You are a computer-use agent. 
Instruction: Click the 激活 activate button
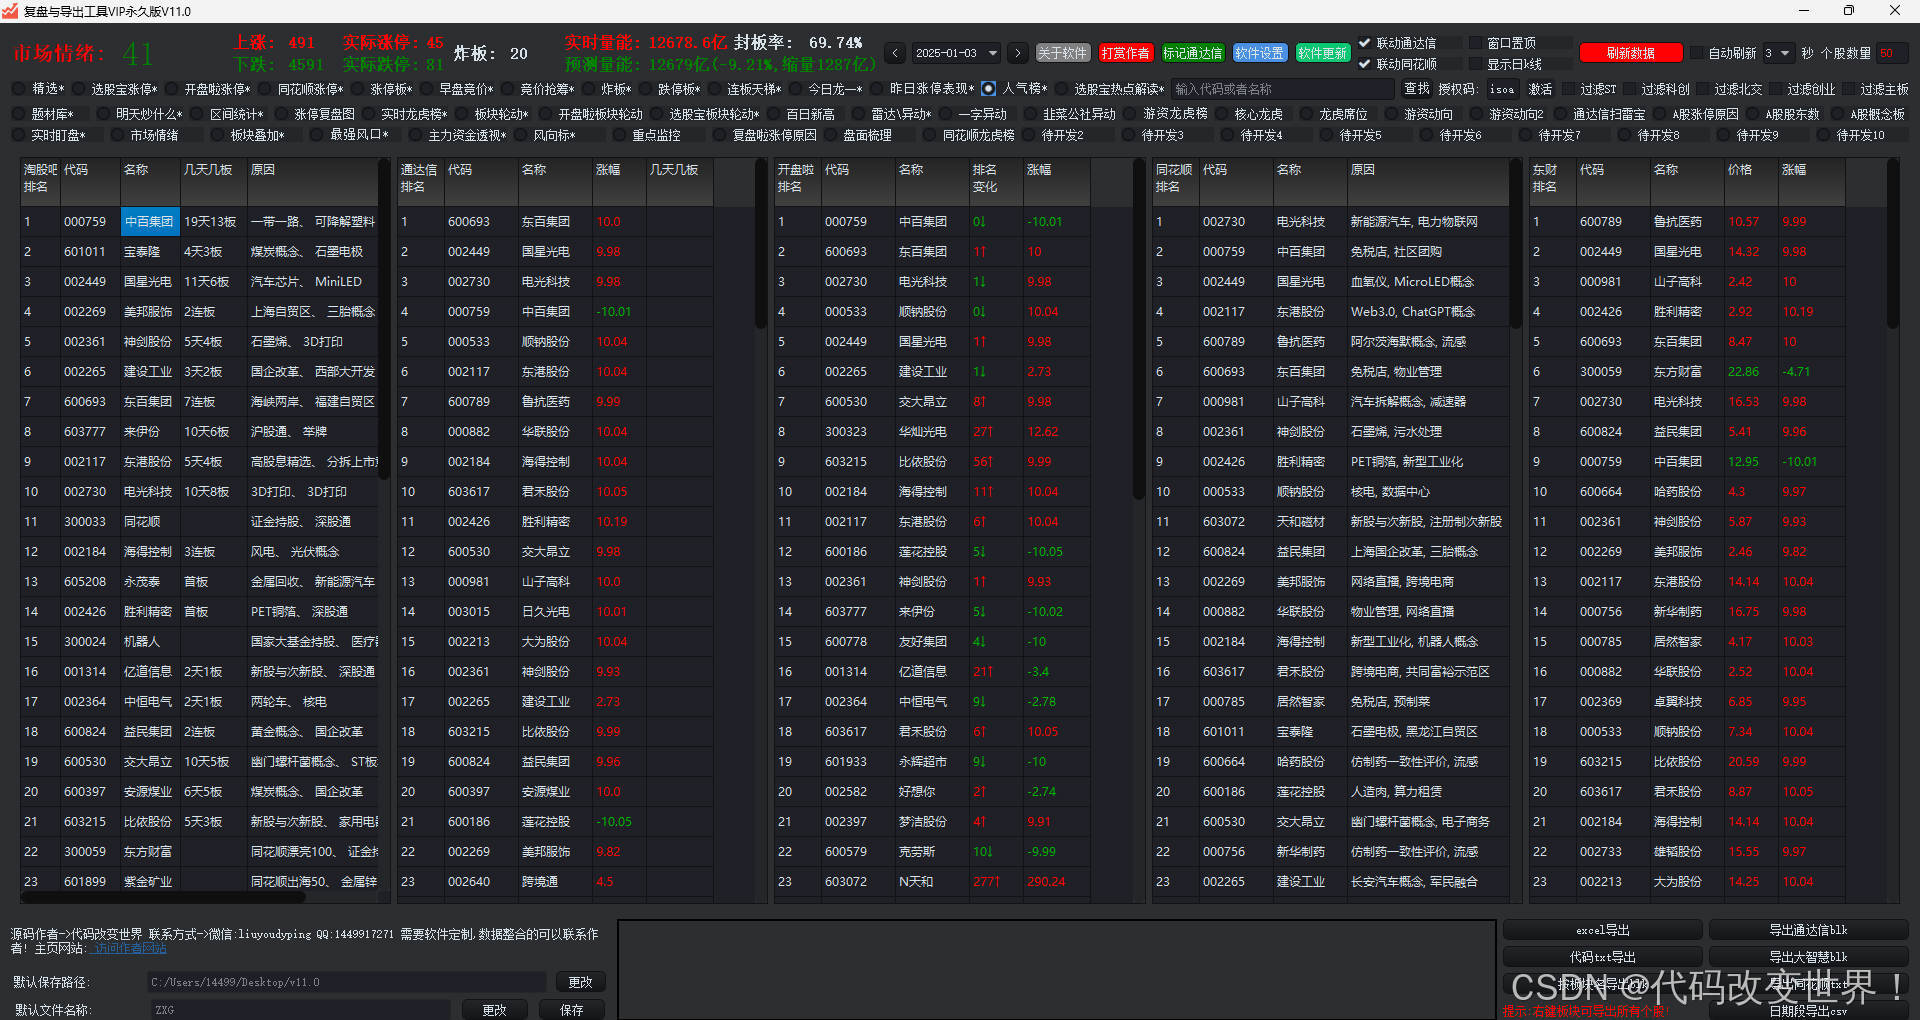pyautogui.click(x=1540, y=89)
